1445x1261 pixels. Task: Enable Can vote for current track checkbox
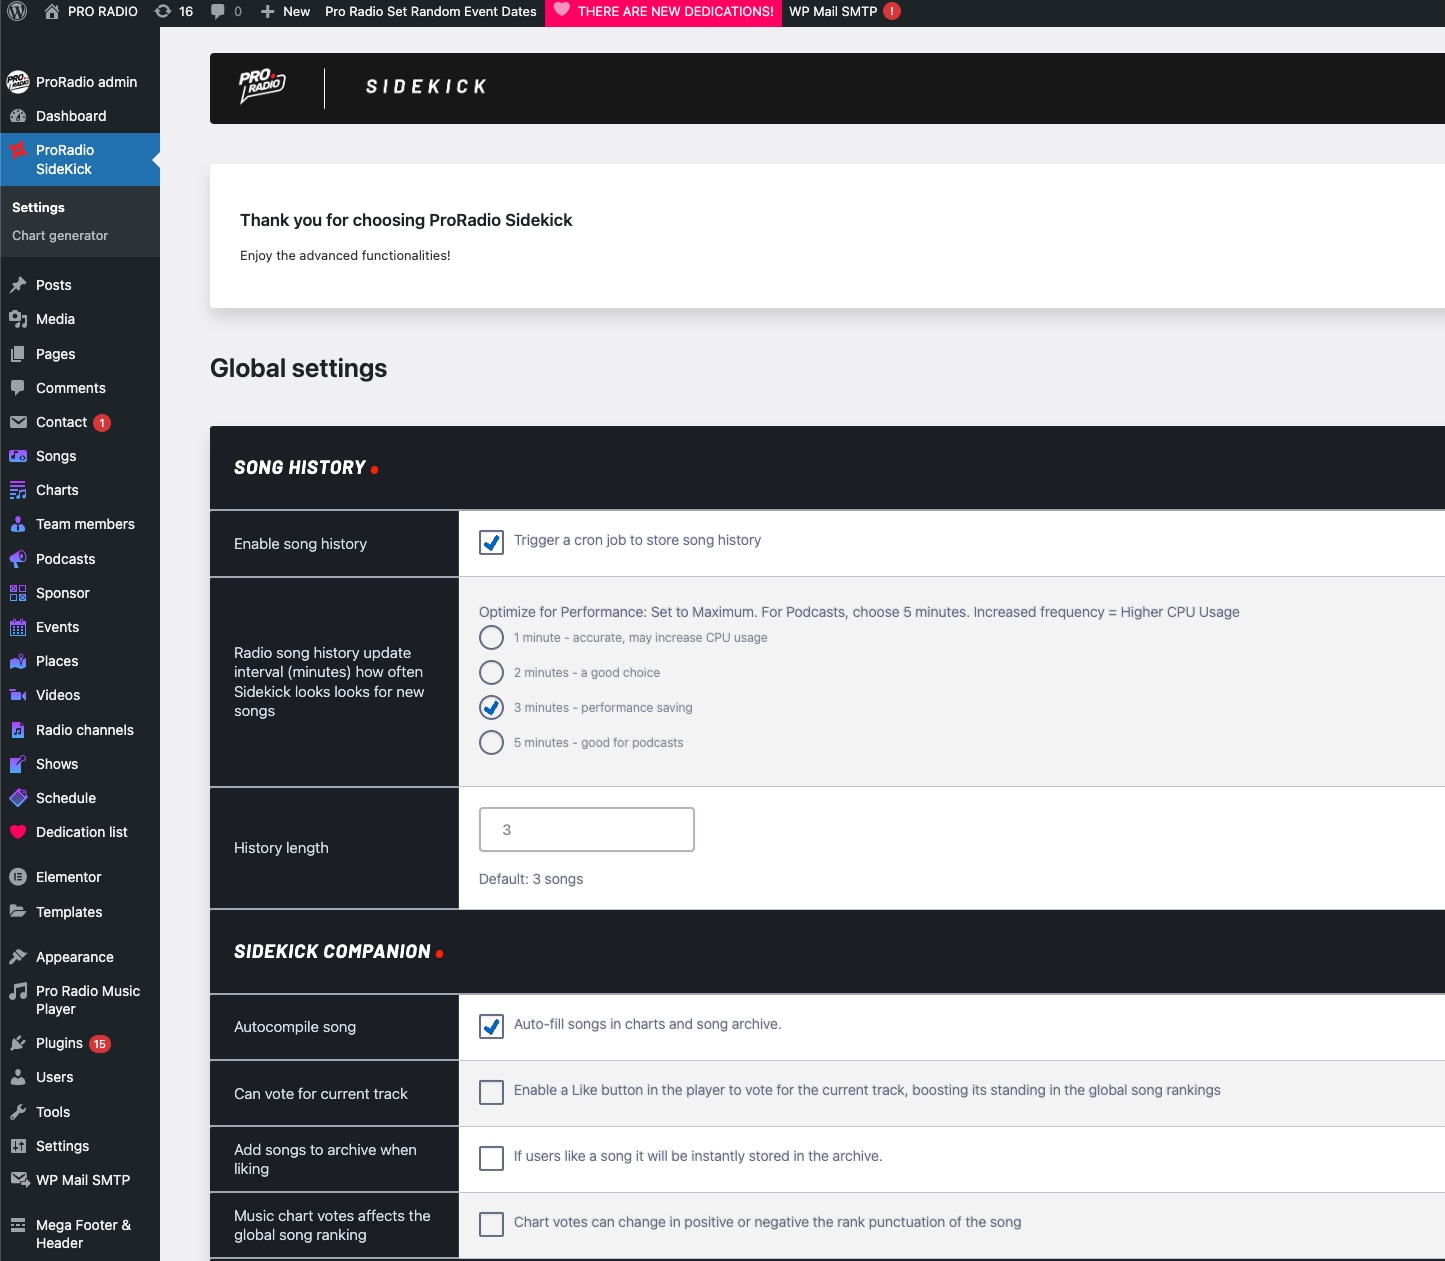tap(491, 1092)
